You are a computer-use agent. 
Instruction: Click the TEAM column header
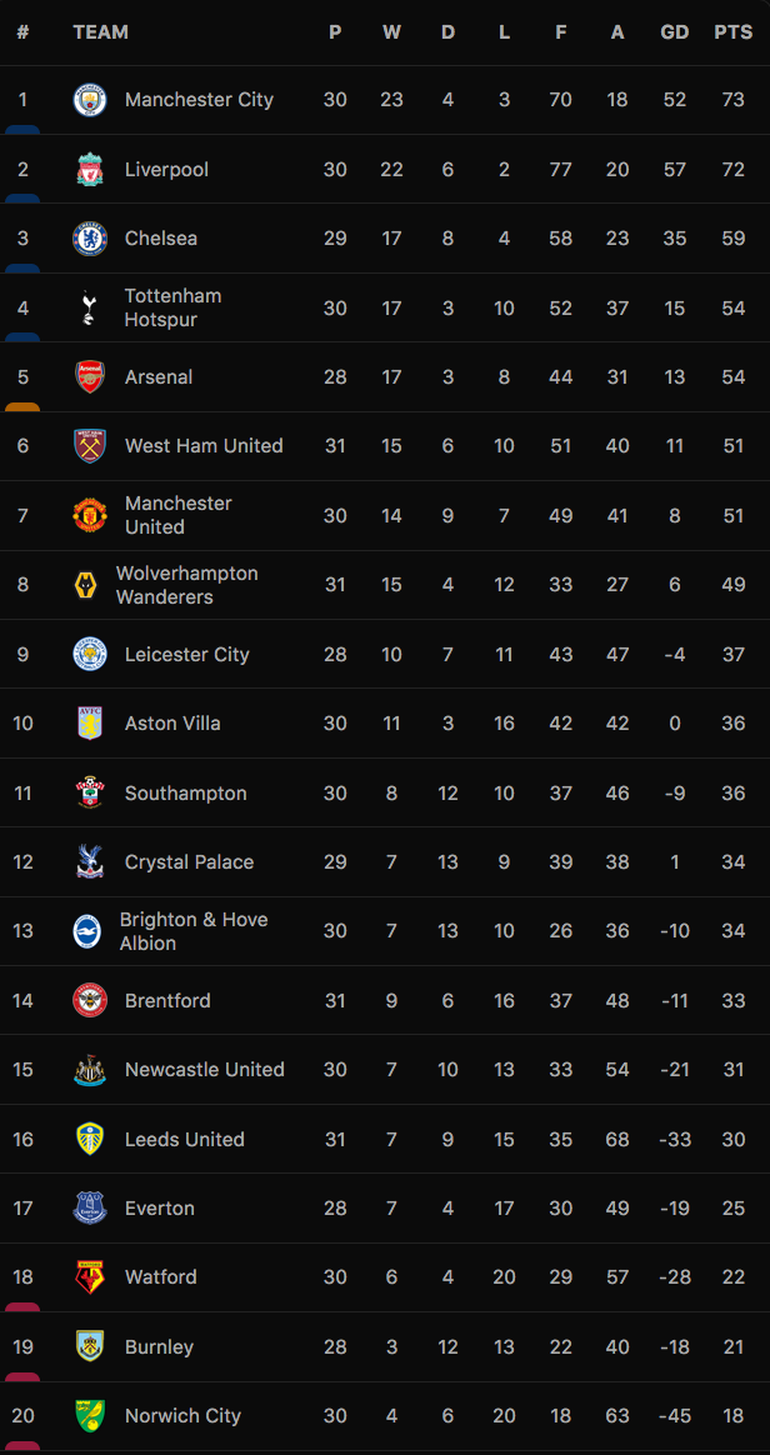(x=101, y=32)
